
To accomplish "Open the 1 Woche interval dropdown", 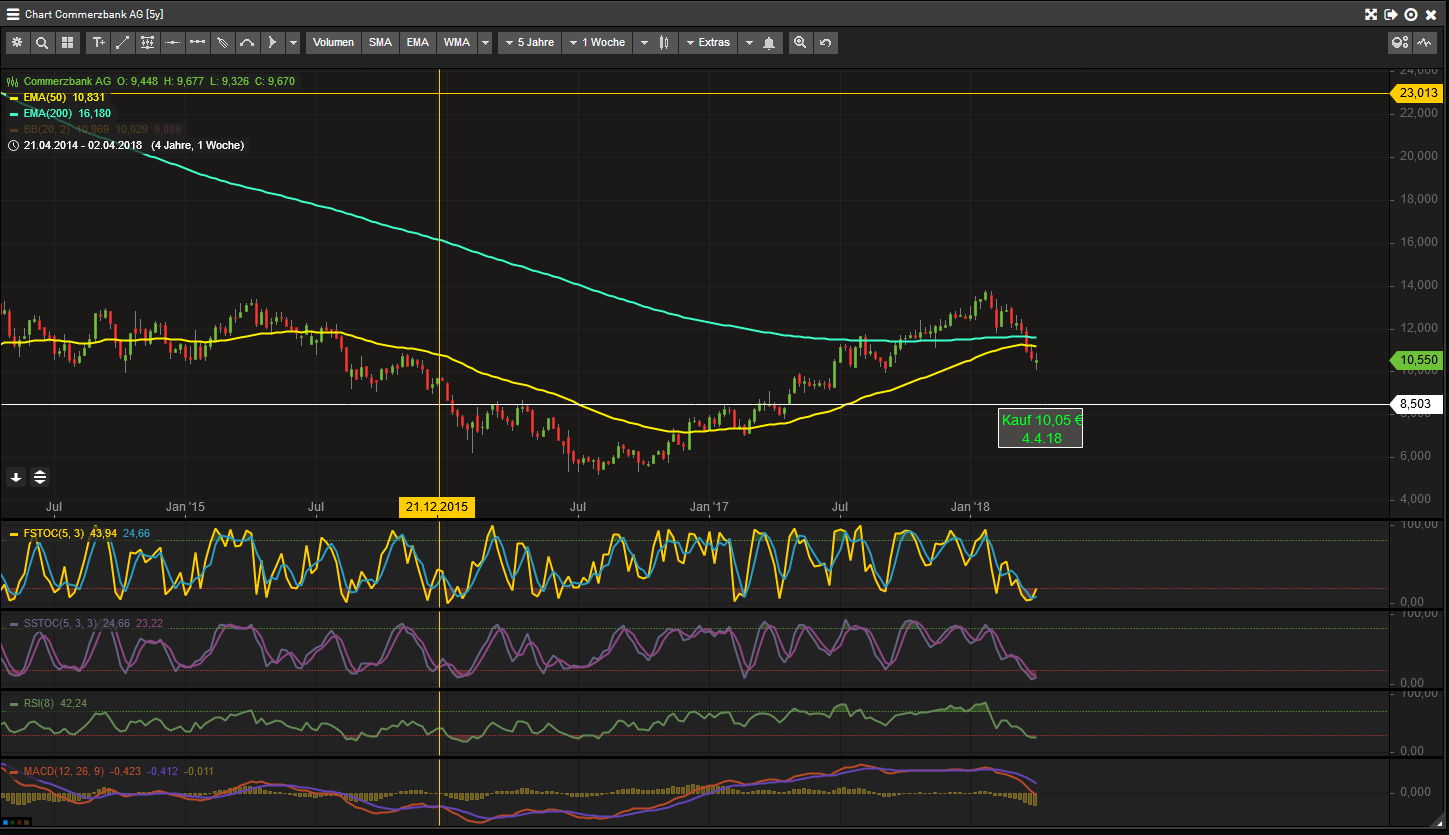I will pos(596,43).
